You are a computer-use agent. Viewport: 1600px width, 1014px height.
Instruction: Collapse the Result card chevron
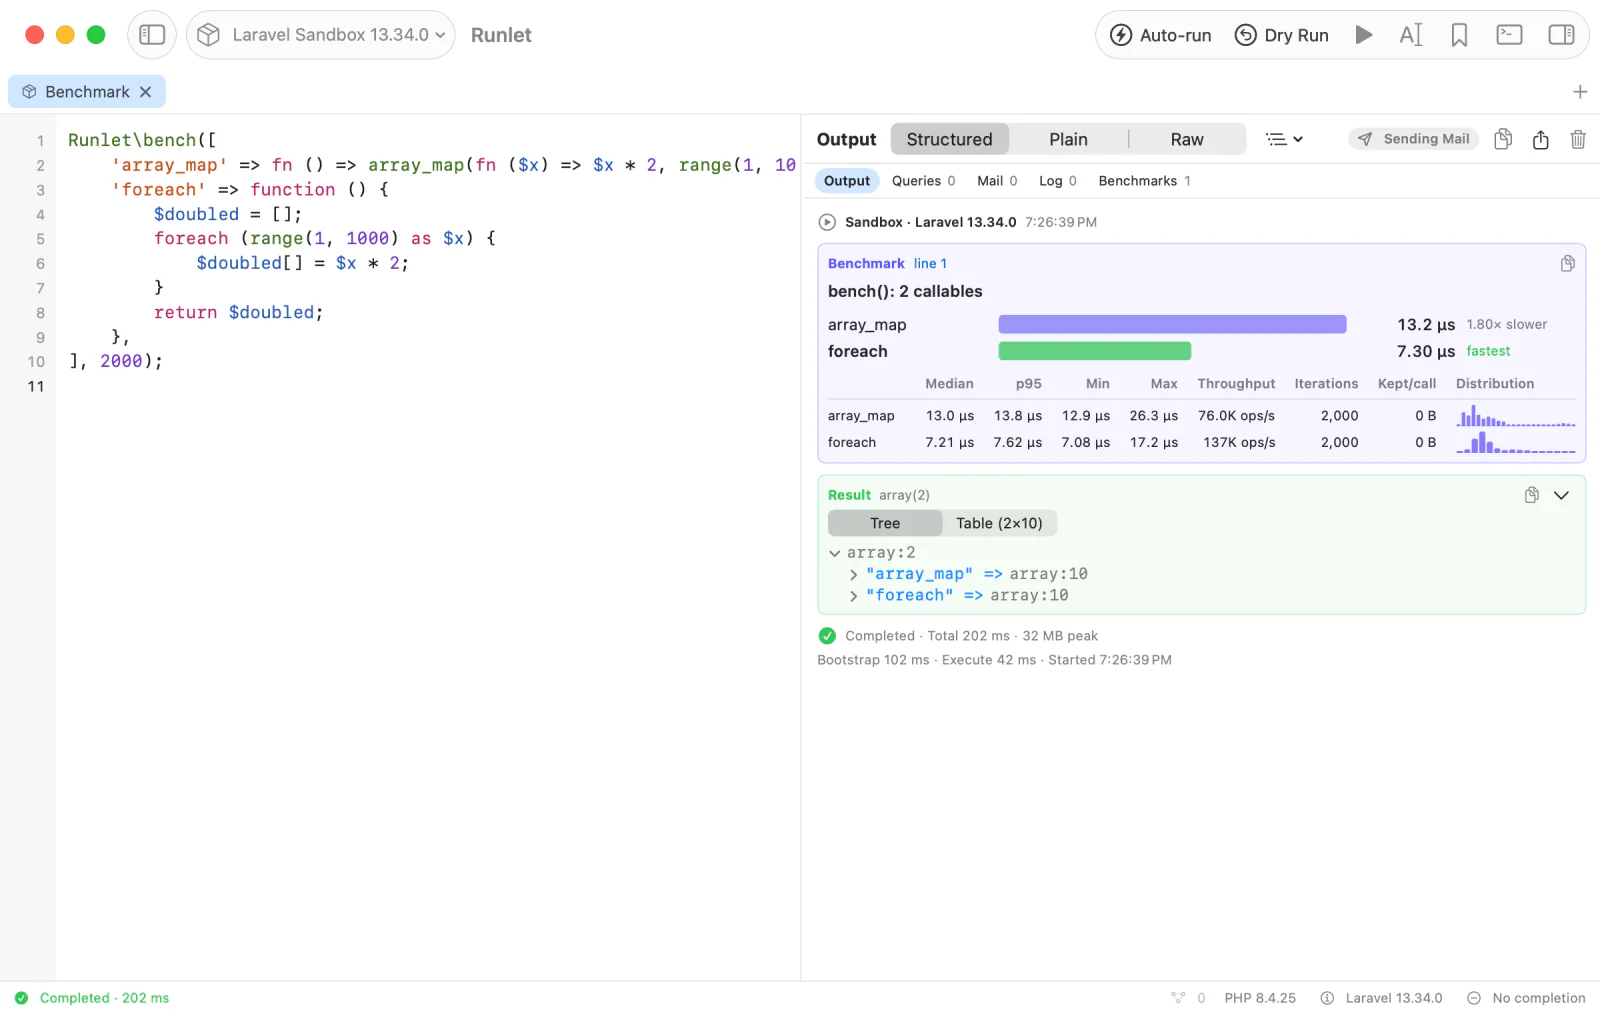[x=1561, y=495]
